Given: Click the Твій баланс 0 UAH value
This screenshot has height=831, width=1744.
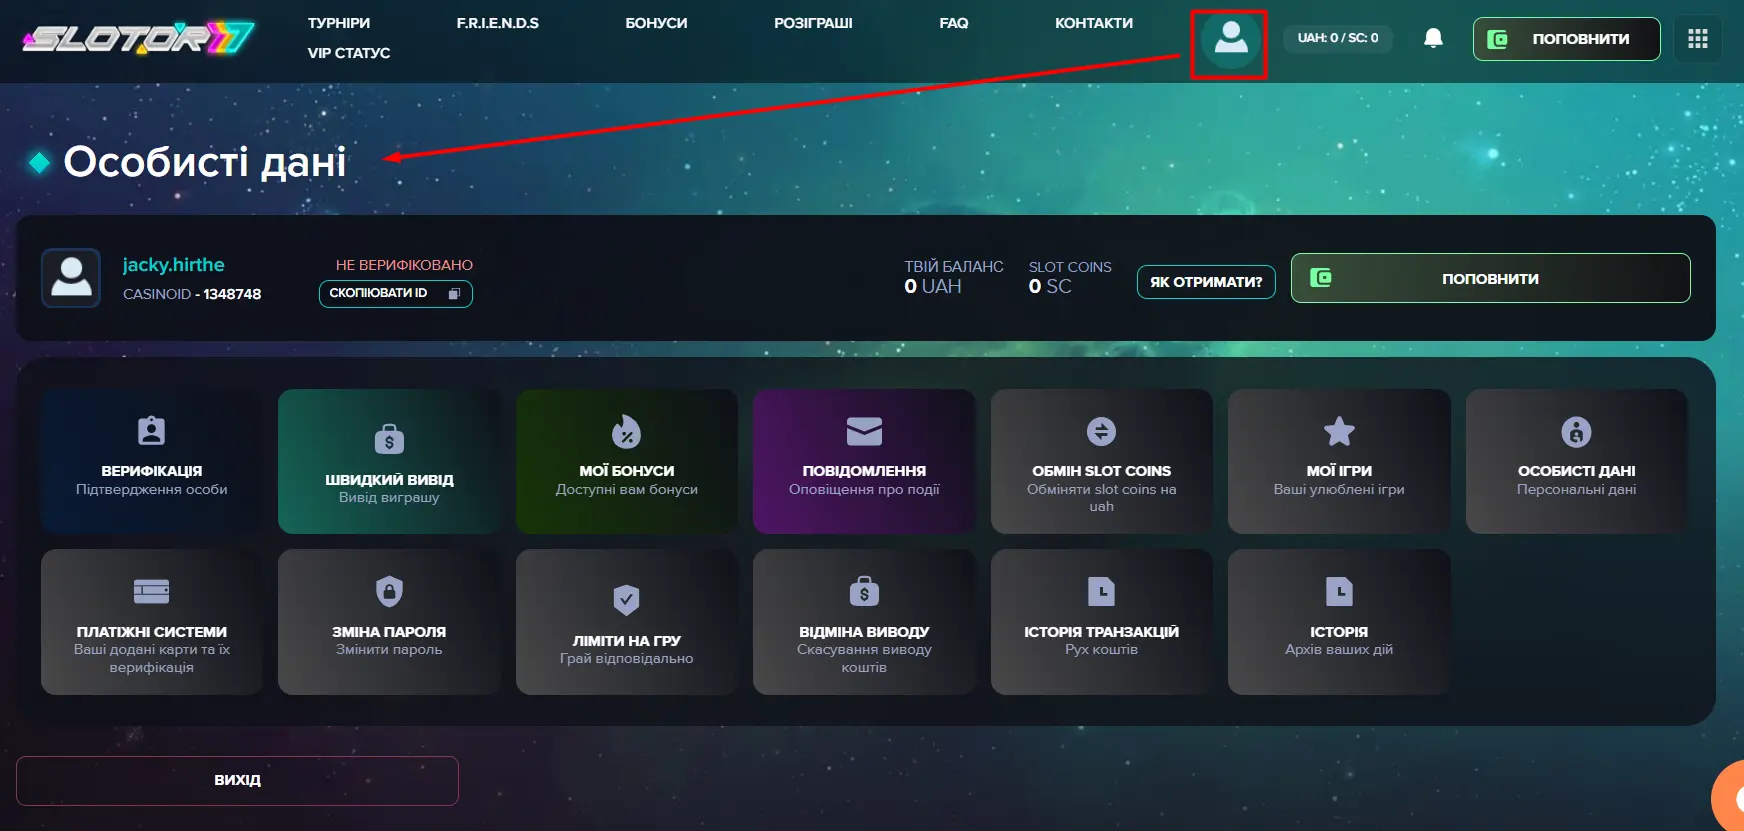Looking at the screenshot, I should click(933, 287).
